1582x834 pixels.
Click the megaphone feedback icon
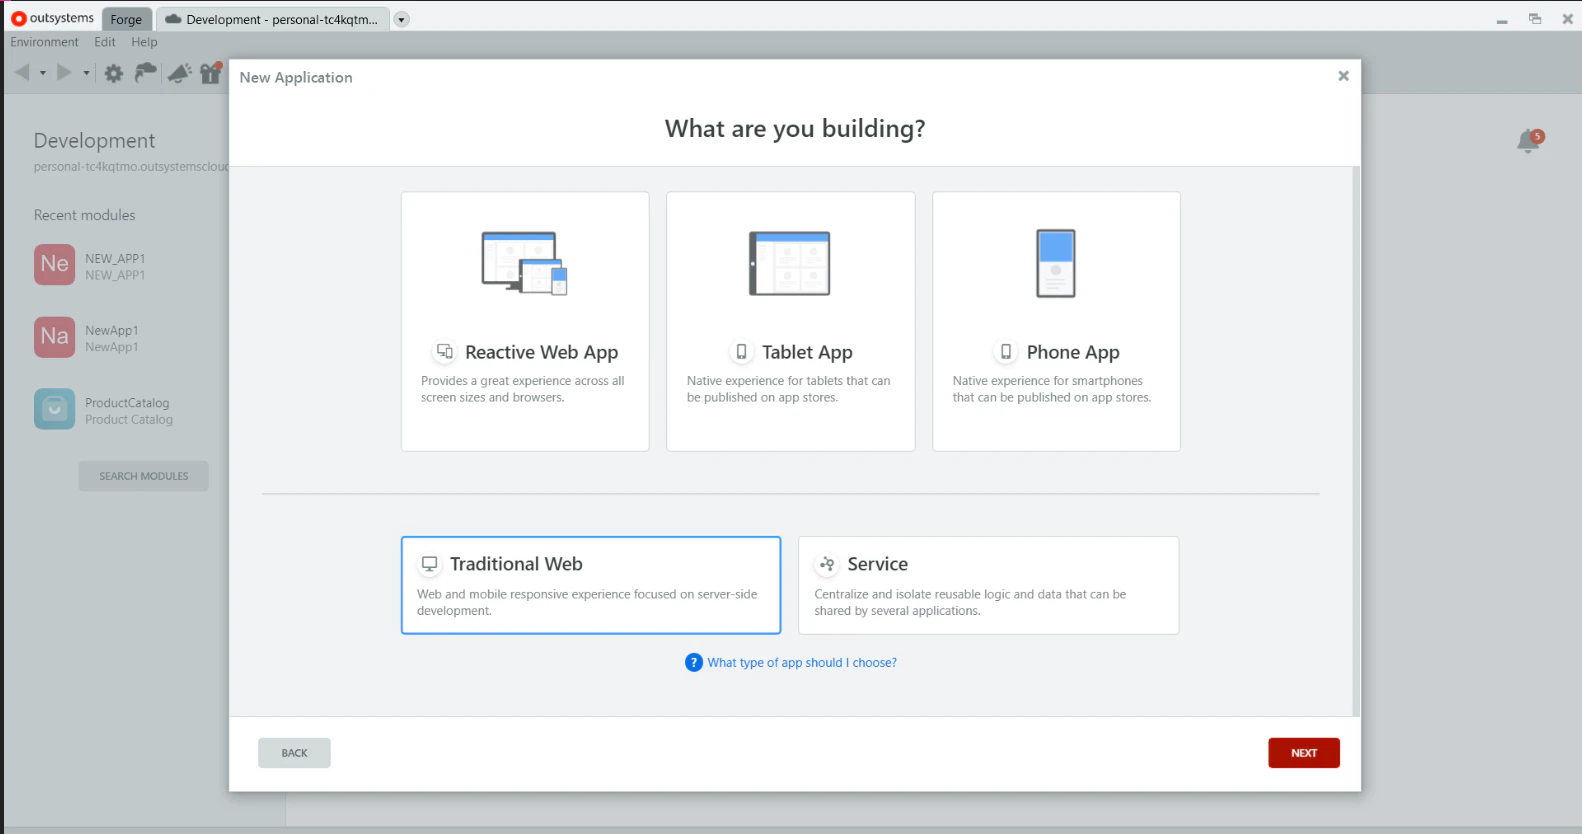pos(179,73)
